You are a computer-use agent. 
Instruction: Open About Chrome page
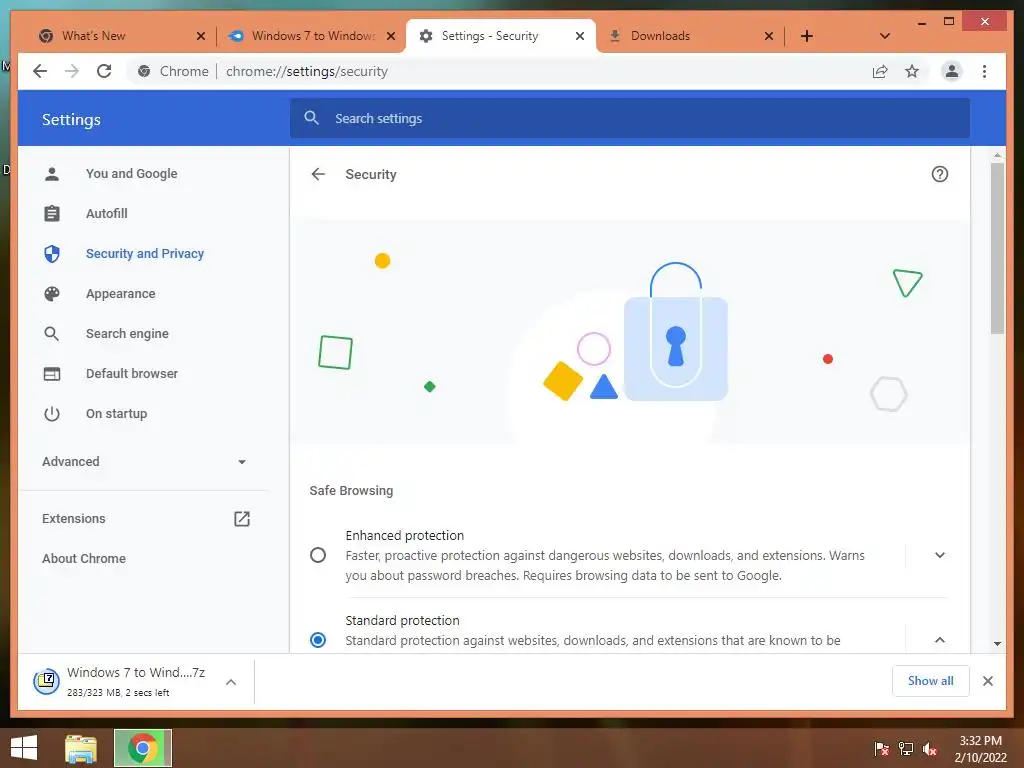point(84,558)
